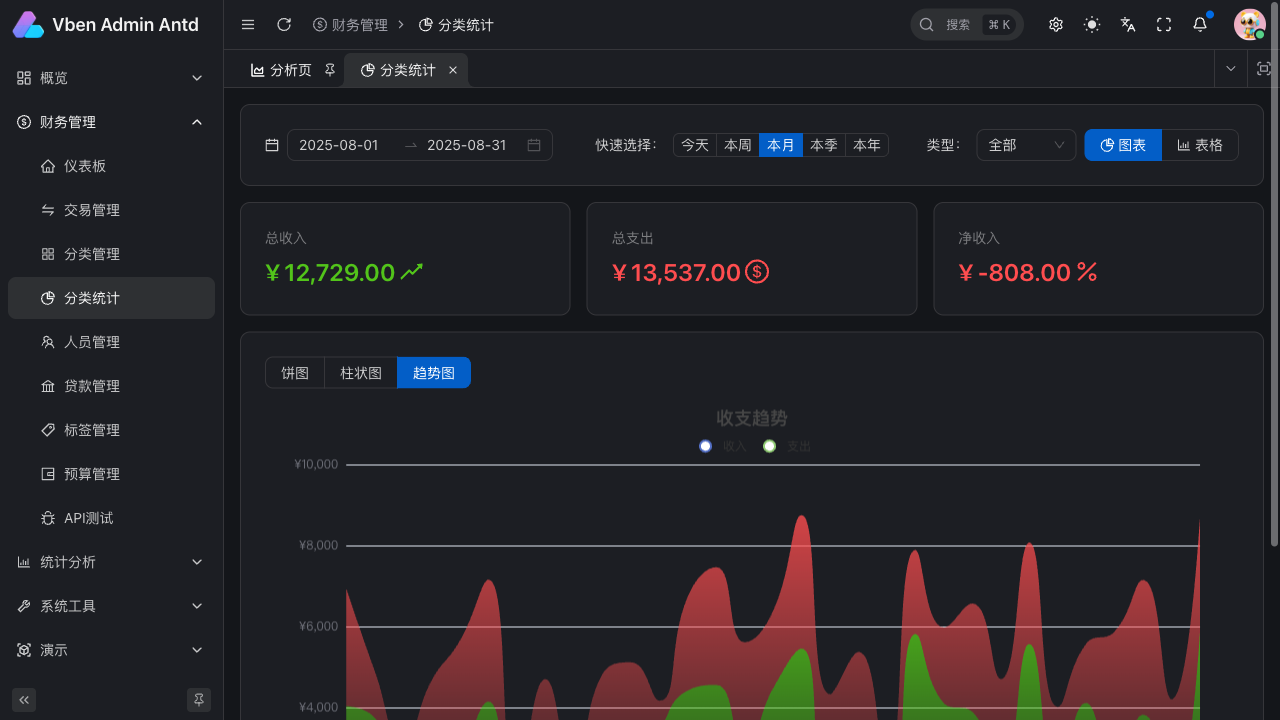Enter fullscreen mode via header icon
Image resolution: width=1280 pixels, height=720 pixels.
click(x=1164, y=25)
